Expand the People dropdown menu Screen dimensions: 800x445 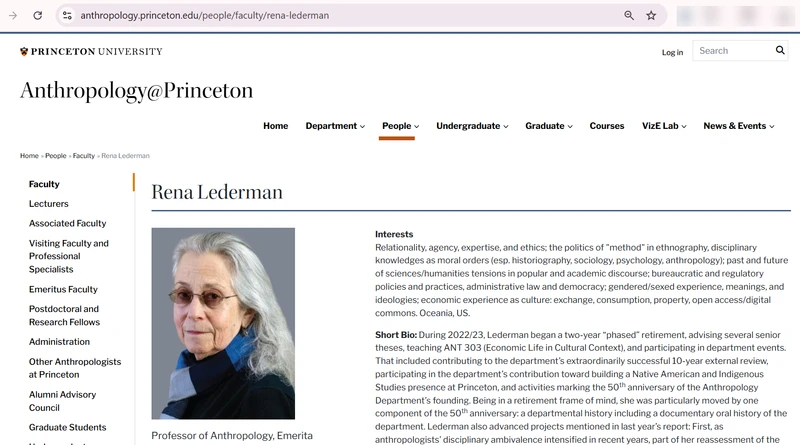tap(401, 126)
